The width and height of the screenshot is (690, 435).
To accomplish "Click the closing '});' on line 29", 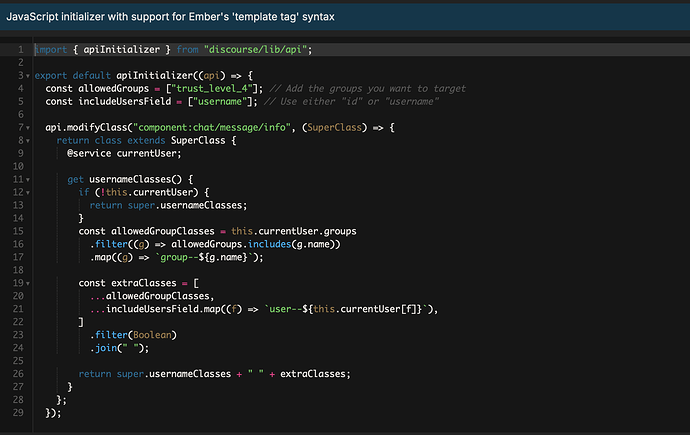I will pyautogui.click(x=53, y=413).
